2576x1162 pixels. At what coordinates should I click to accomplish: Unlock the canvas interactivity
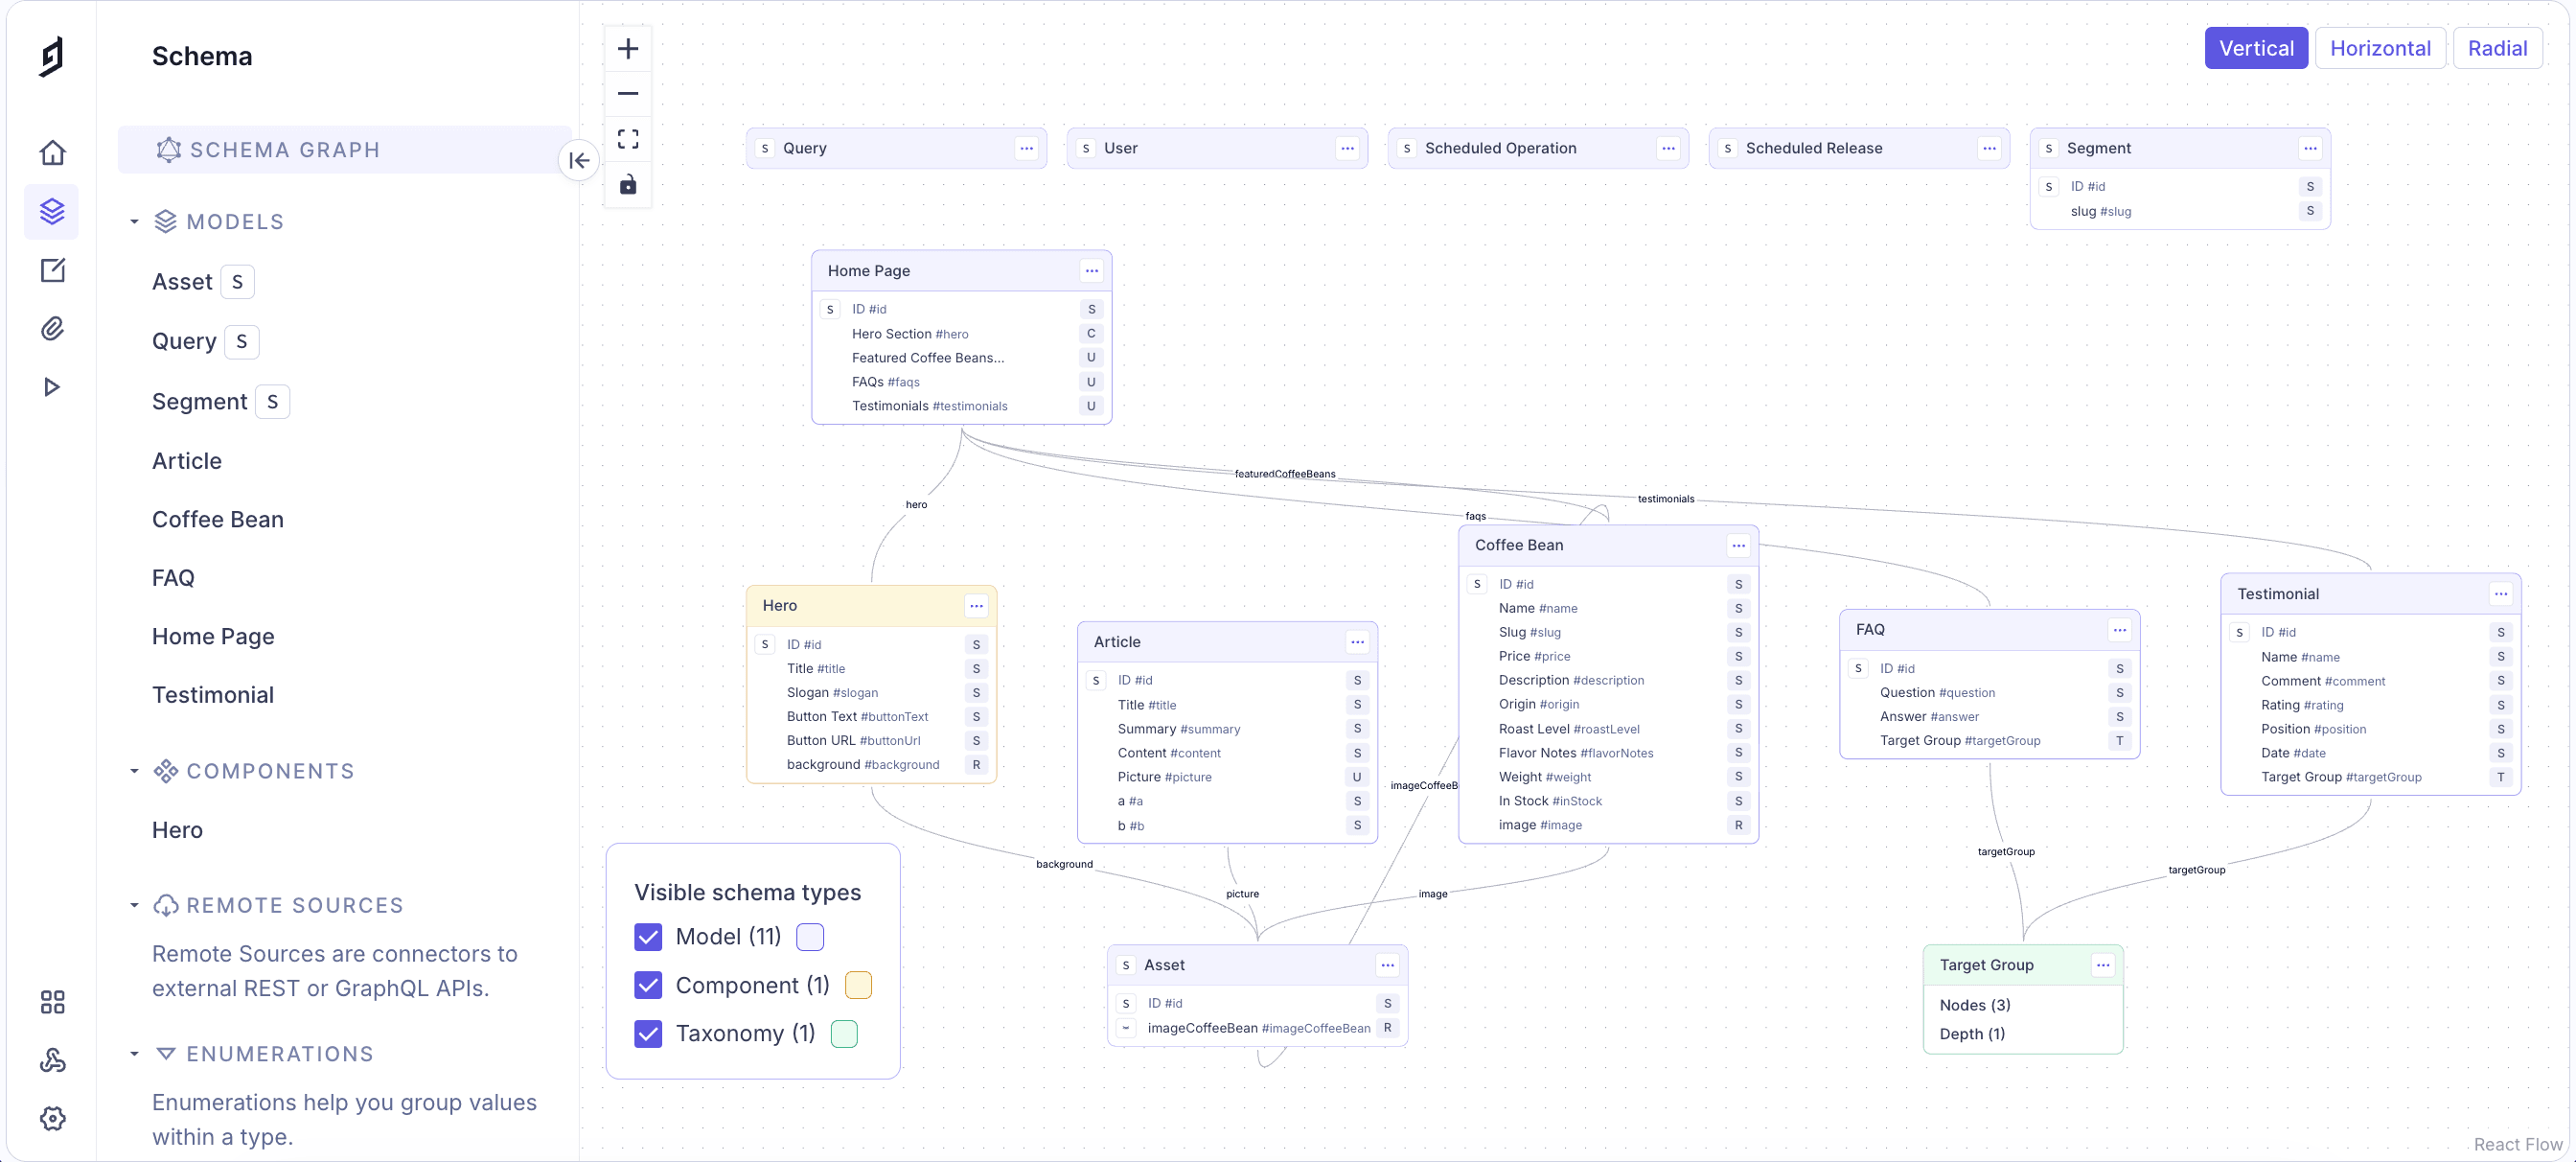(x=628, y=184)
